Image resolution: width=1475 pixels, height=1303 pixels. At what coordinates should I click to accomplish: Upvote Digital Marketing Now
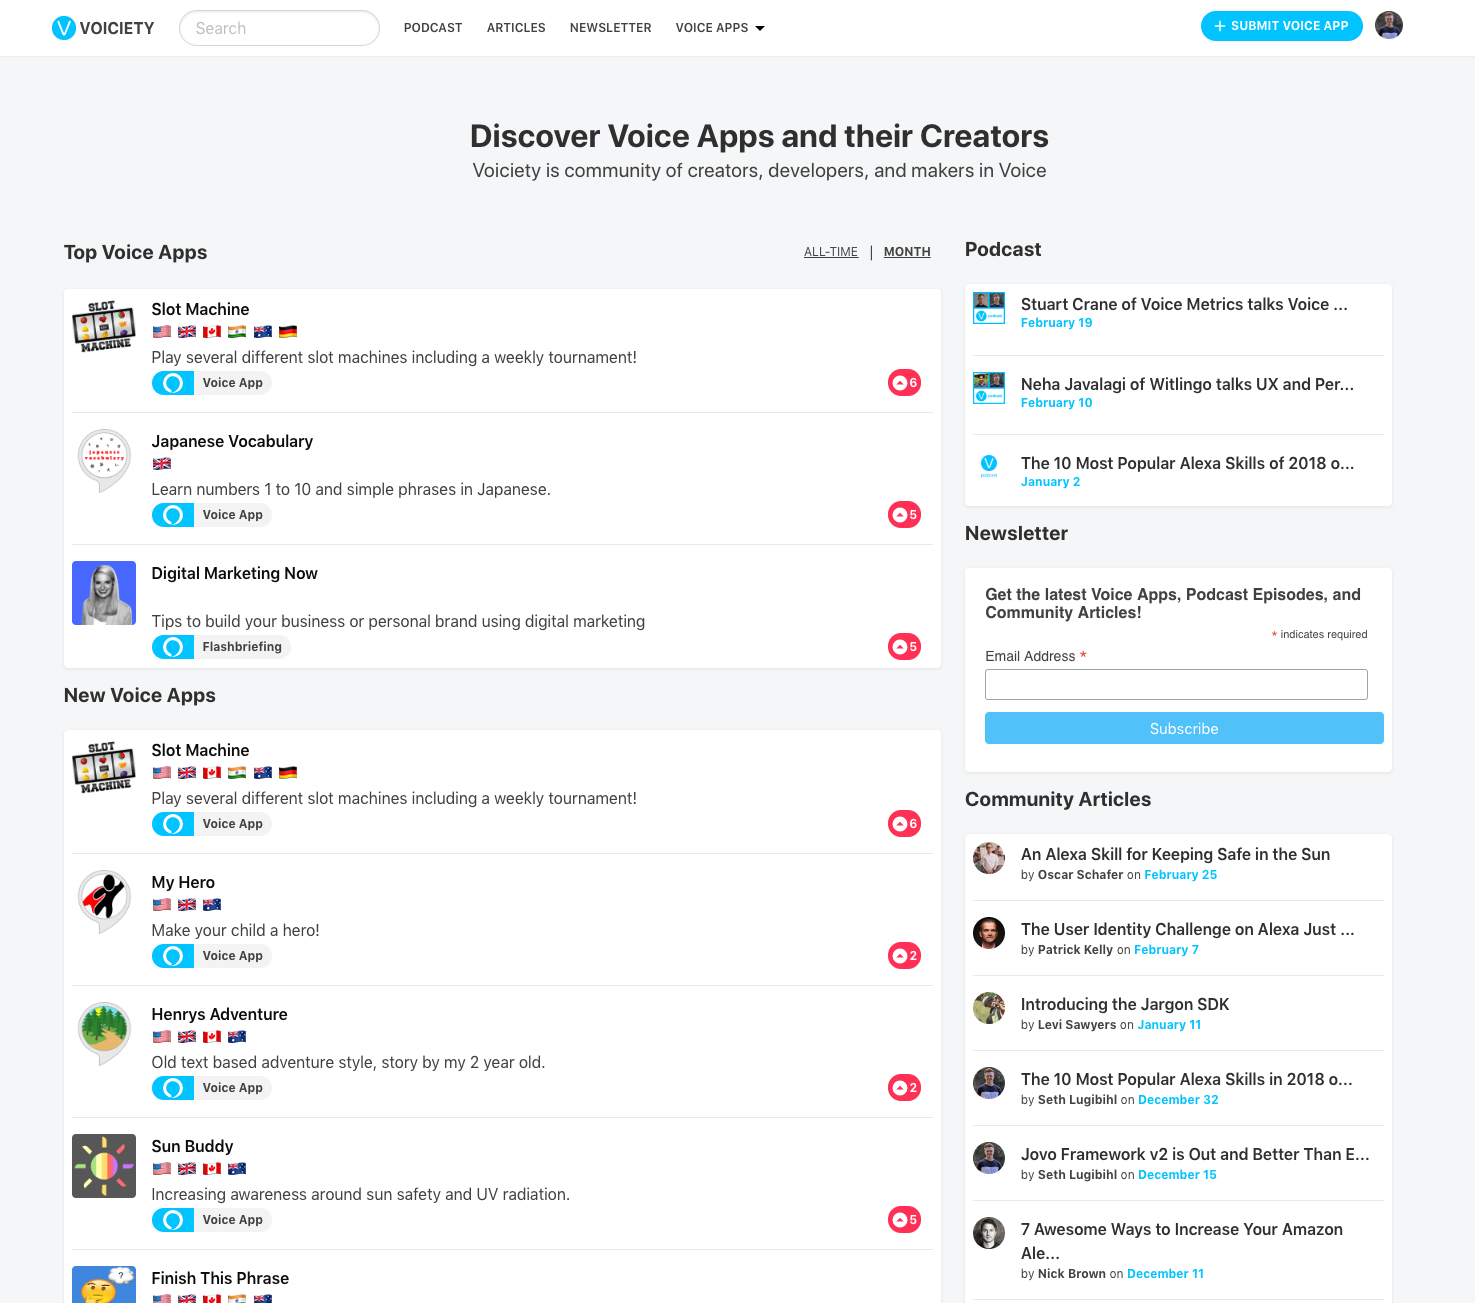904,647
